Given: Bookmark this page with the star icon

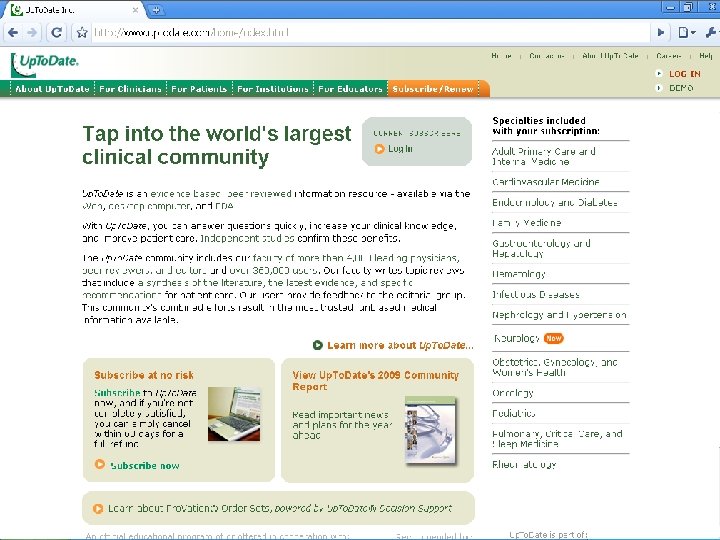Looking at the screenshot, I should [x=82, y=33].
